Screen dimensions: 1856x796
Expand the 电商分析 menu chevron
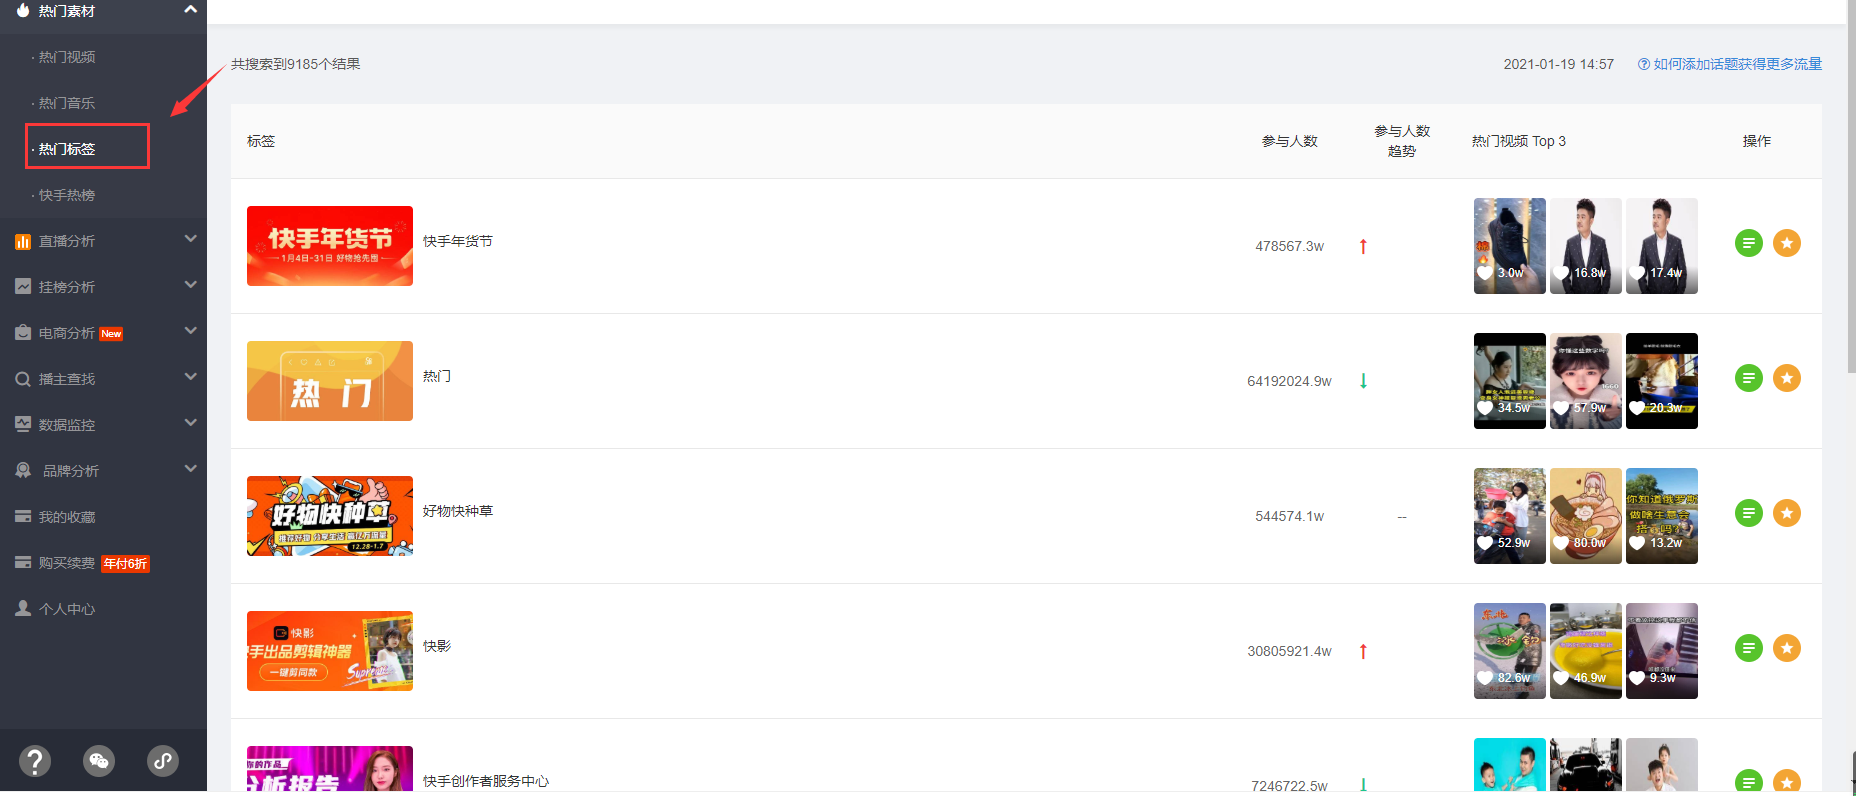point(190,331)
